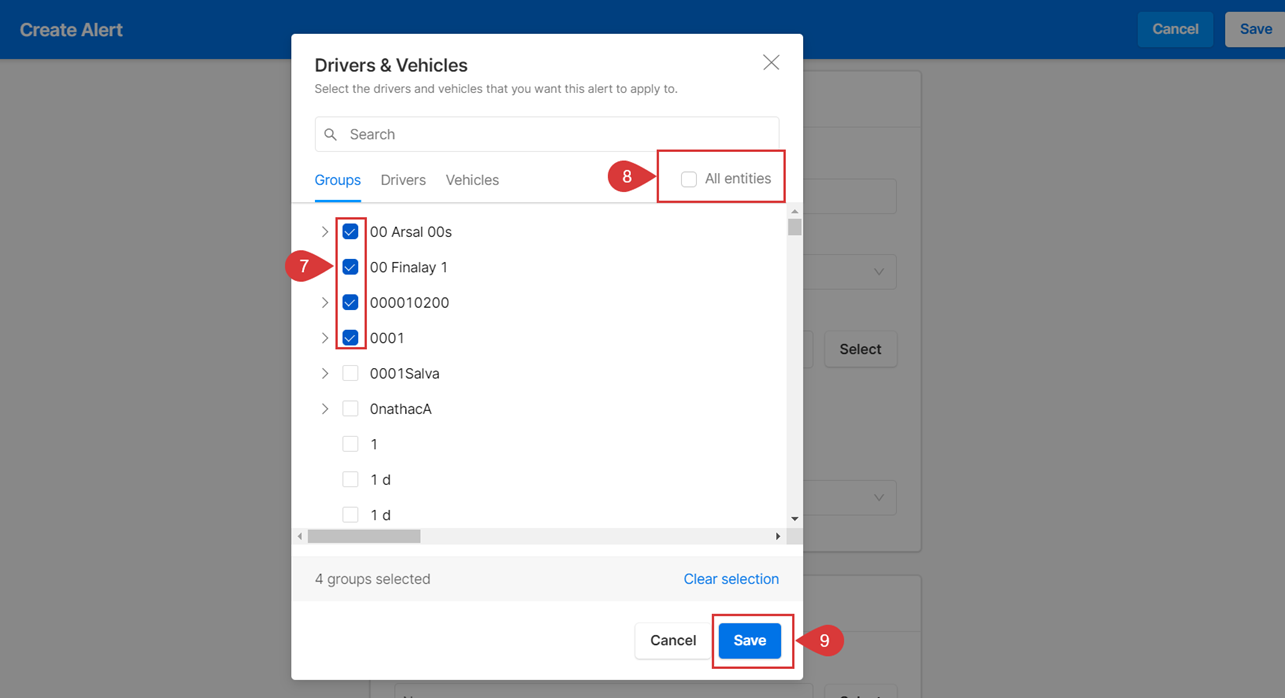Focus the Search input field
Screen dimensions: 1285x698
click(547, 134)
